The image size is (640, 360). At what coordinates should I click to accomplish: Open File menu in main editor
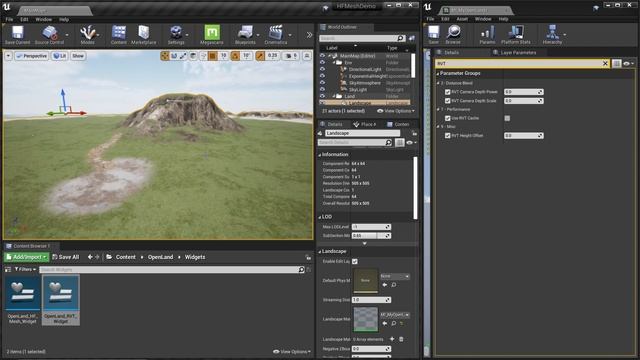coord(9,19)
